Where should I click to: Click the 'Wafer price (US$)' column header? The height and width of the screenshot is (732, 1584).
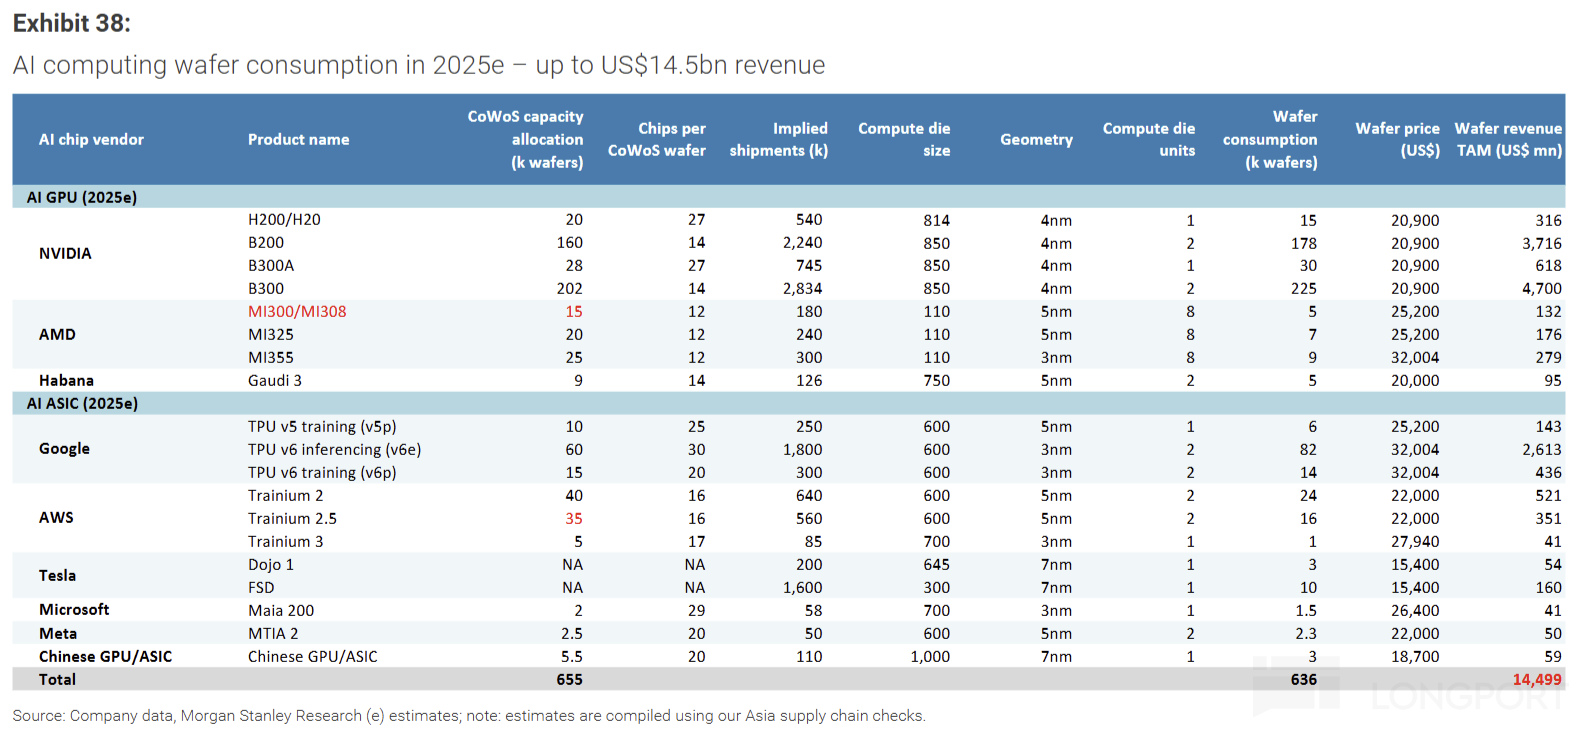1397,140
